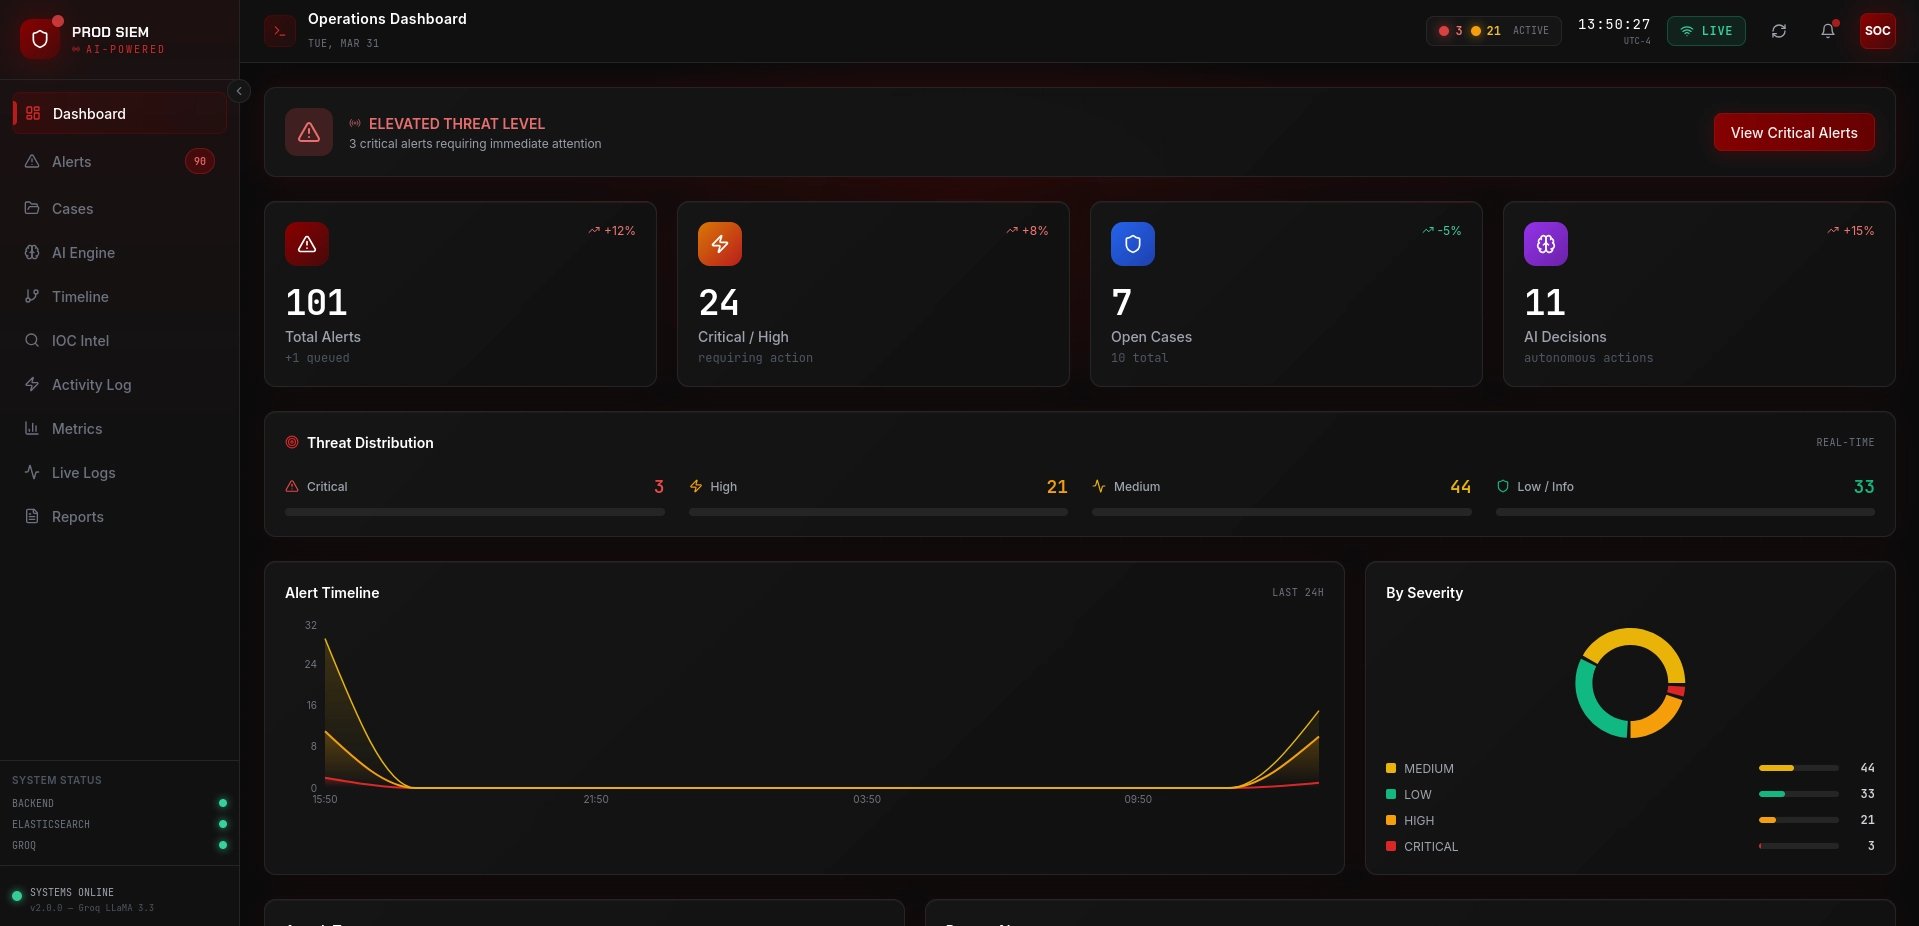Go to Metrics page

pos(120,428)
